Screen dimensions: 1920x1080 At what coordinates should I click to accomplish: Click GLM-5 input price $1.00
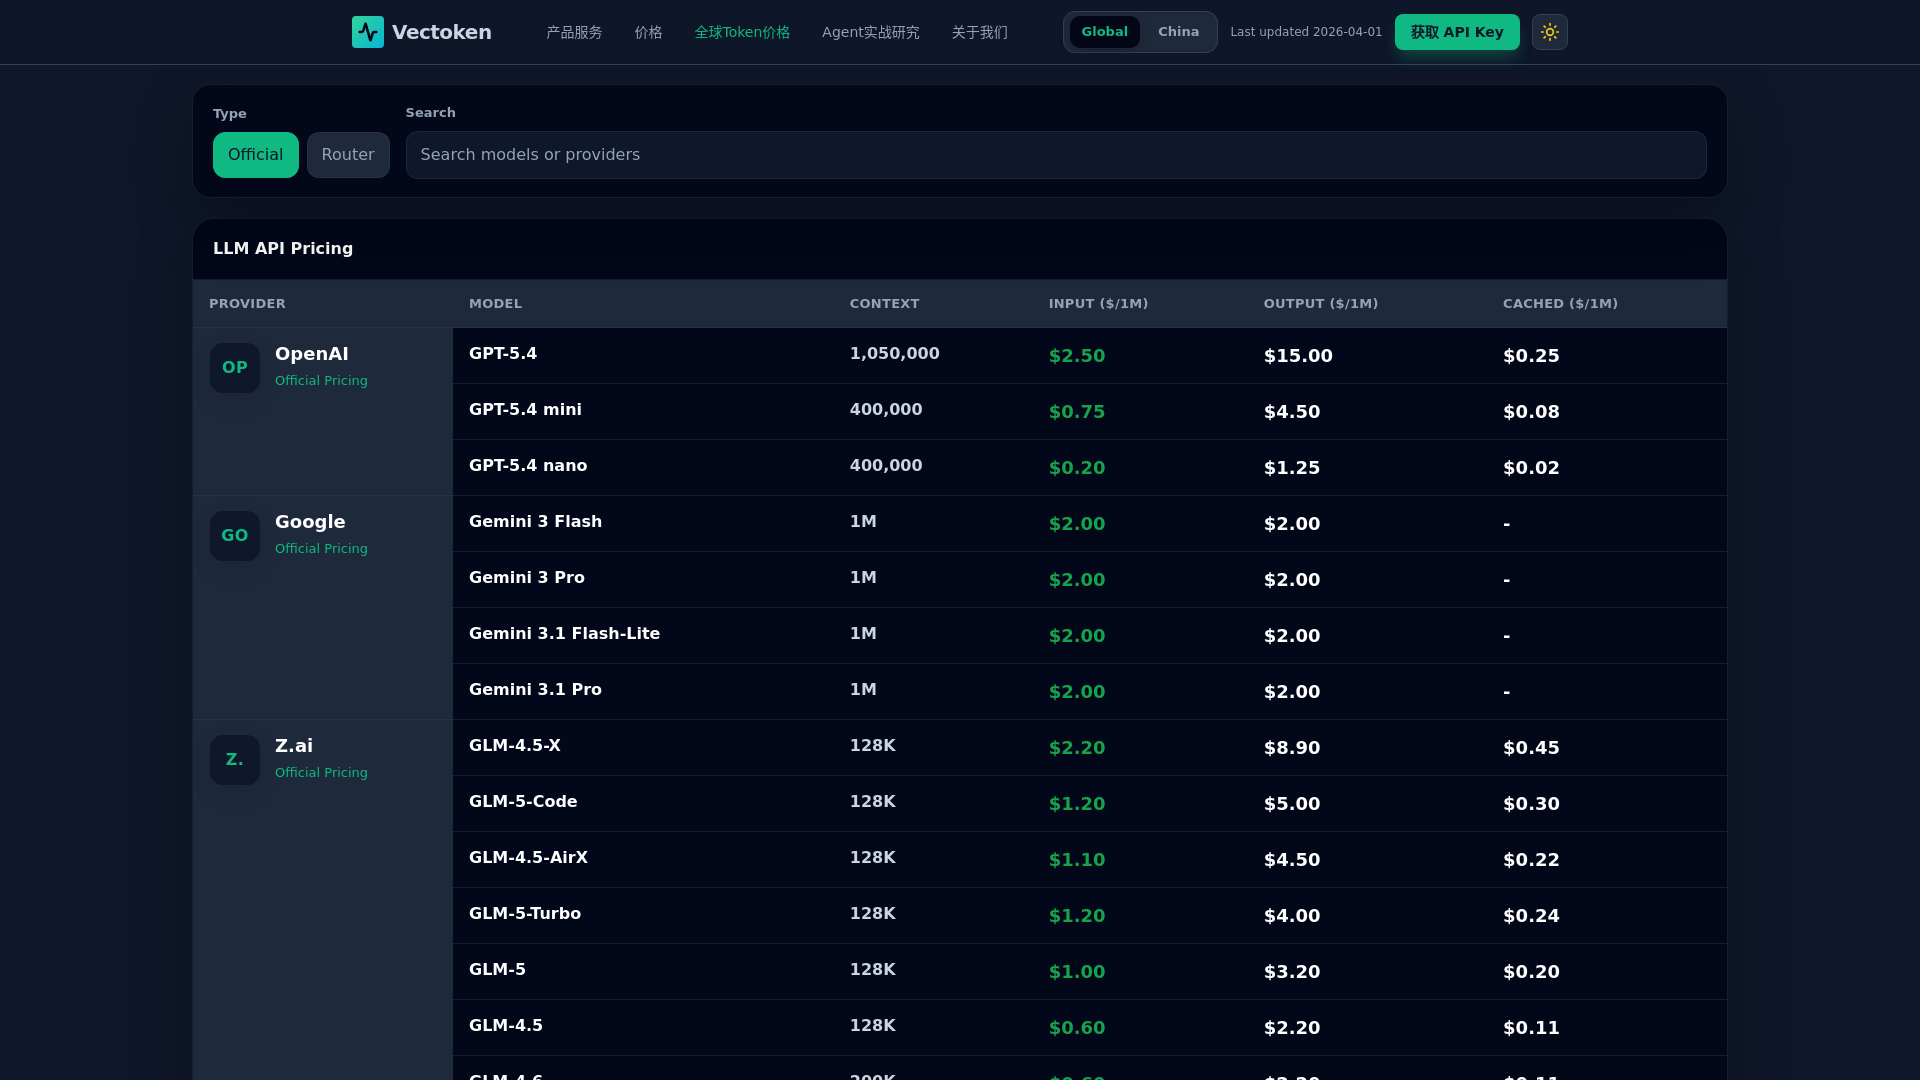[x=1077, y=972]
